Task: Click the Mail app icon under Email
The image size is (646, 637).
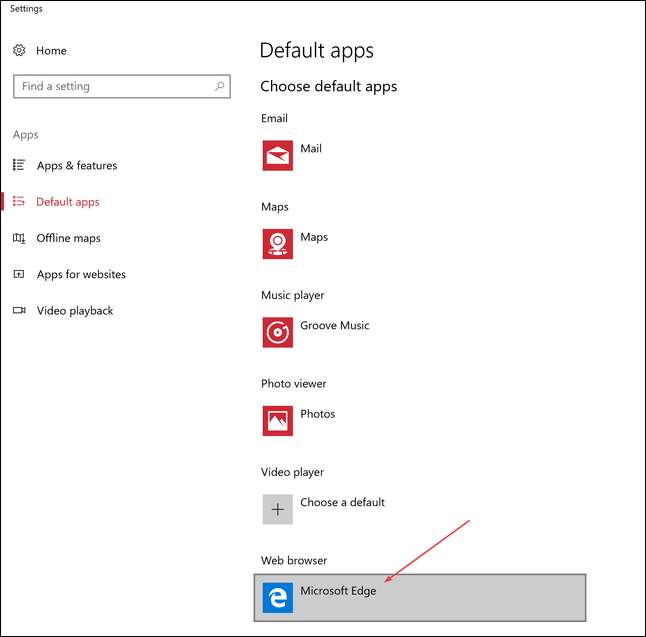Action: pos(278,156)
